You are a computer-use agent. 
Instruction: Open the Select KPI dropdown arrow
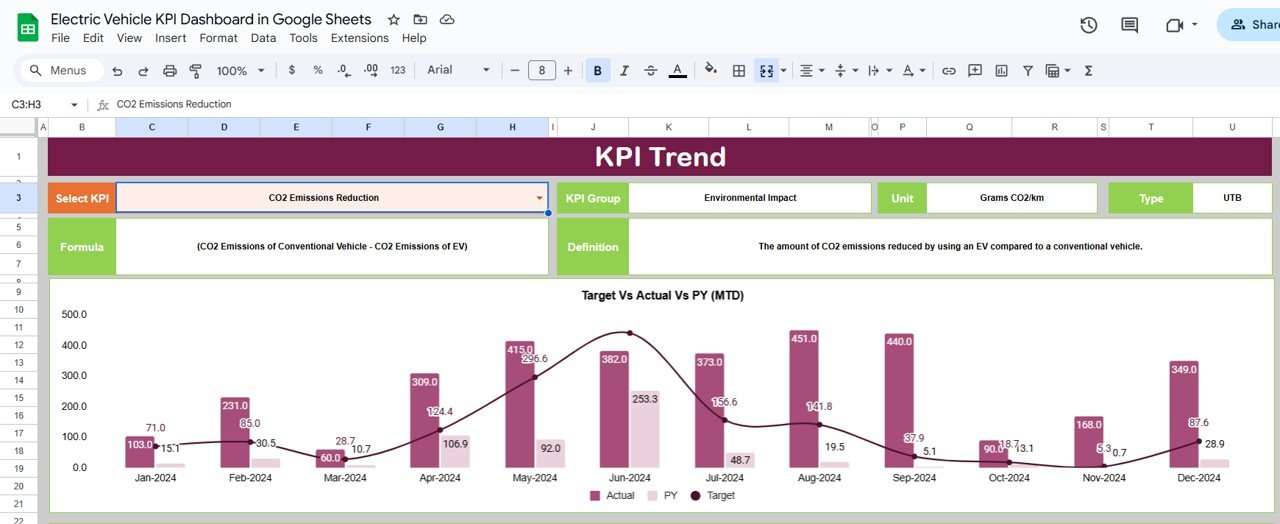point(540,198)
